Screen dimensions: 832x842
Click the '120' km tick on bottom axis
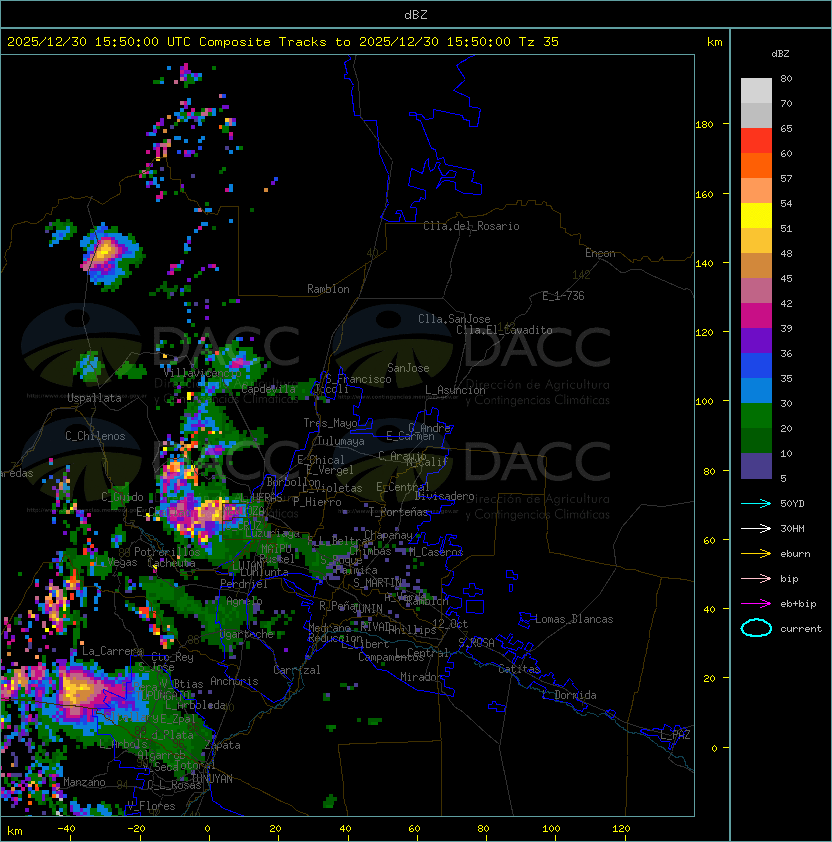pos(621,829)
